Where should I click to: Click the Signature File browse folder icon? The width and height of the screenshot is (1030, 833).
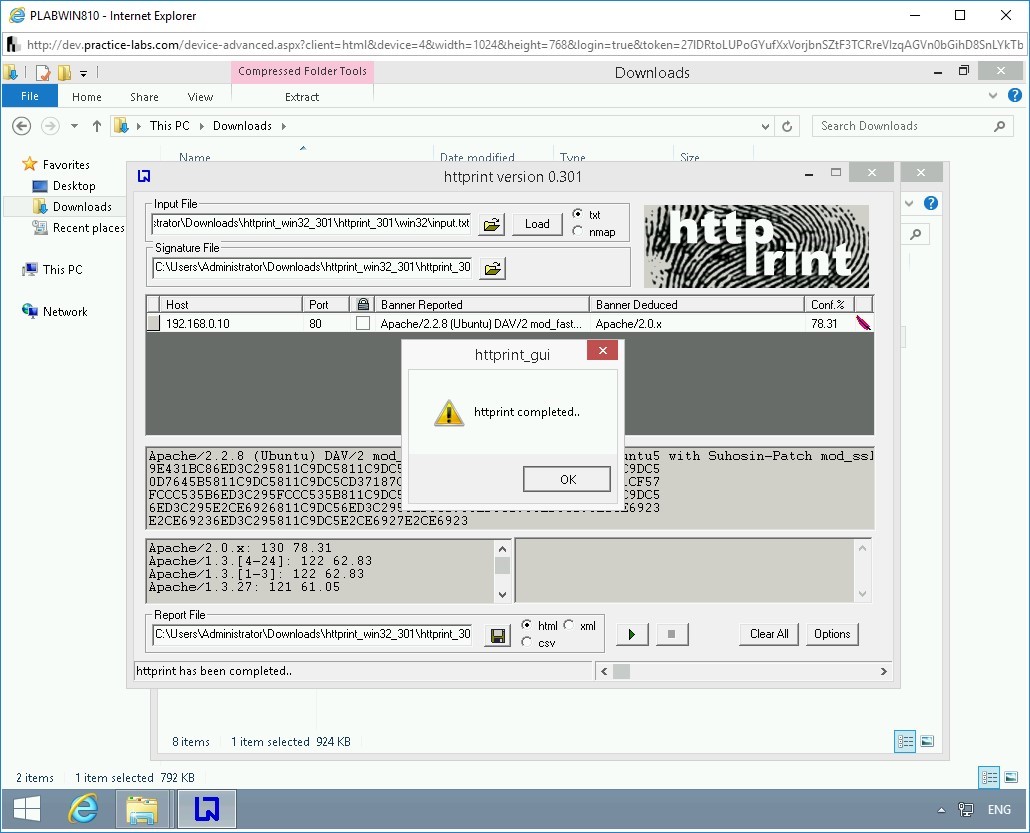(x=492, y=268)
